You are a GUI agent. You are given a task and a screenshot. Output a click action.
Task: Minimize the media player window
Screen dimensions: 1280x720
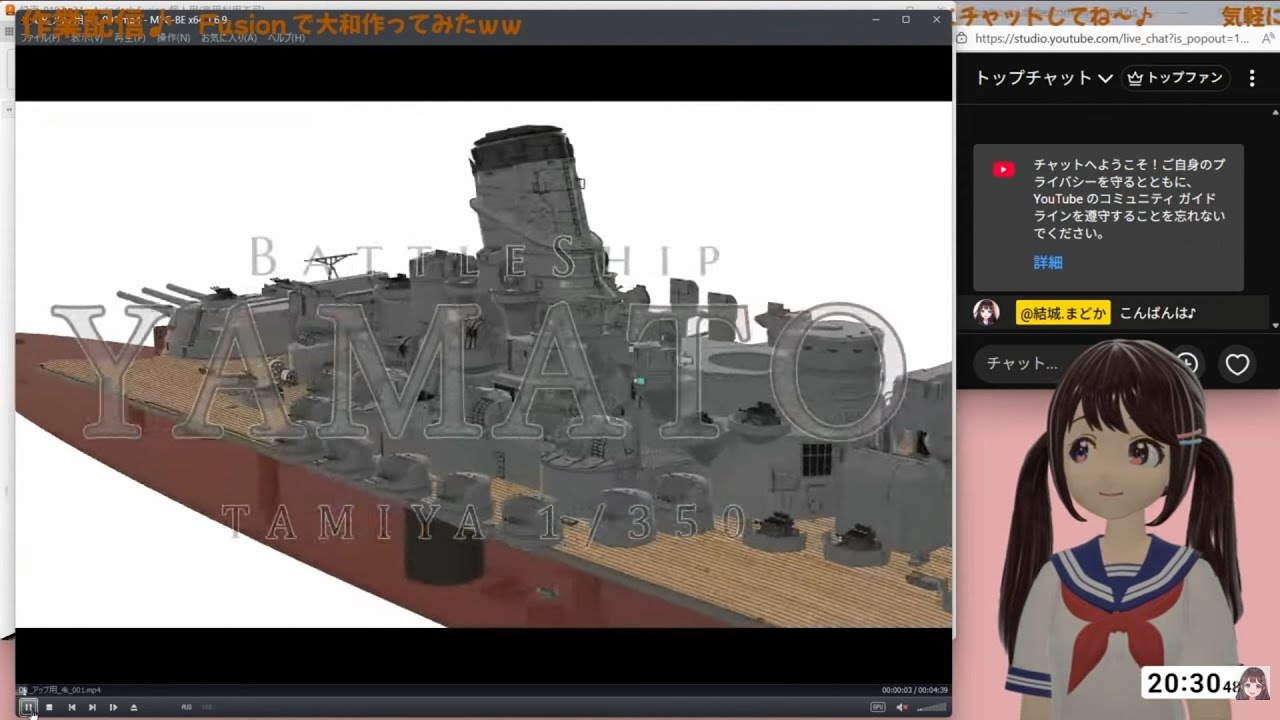(x=876, y=19)
